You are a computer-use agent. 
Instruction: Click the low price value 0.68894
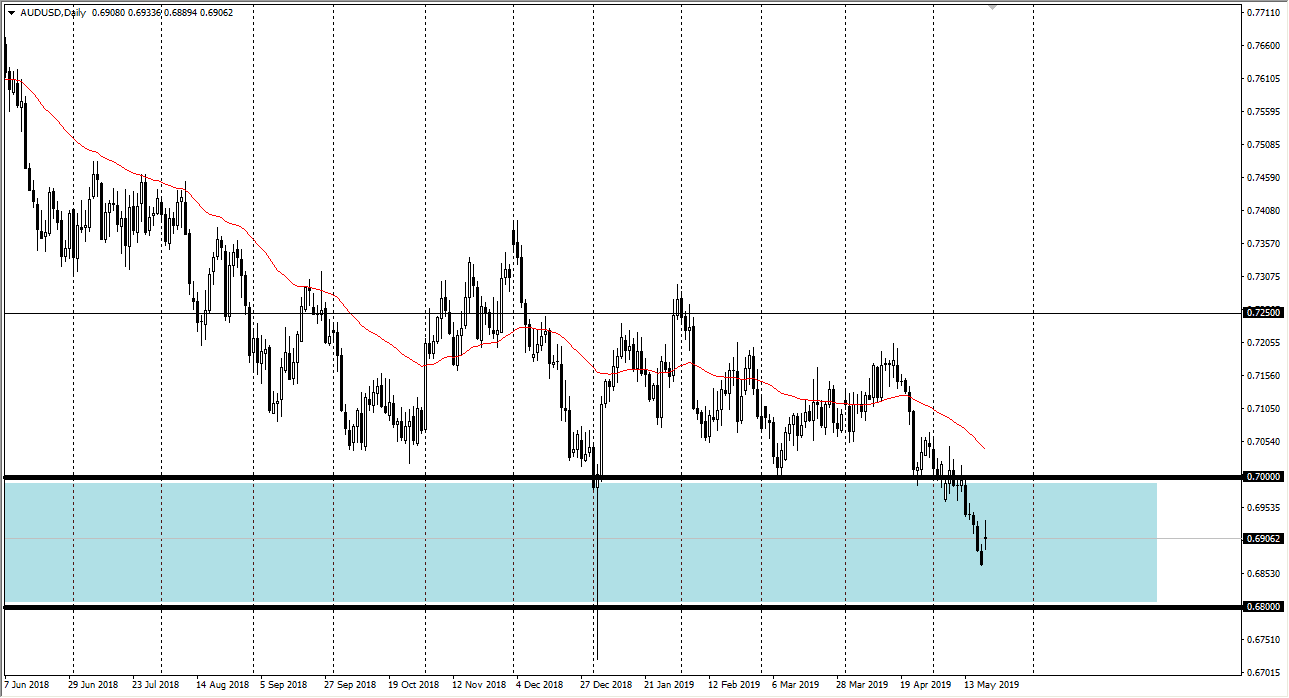coord(179,12)
